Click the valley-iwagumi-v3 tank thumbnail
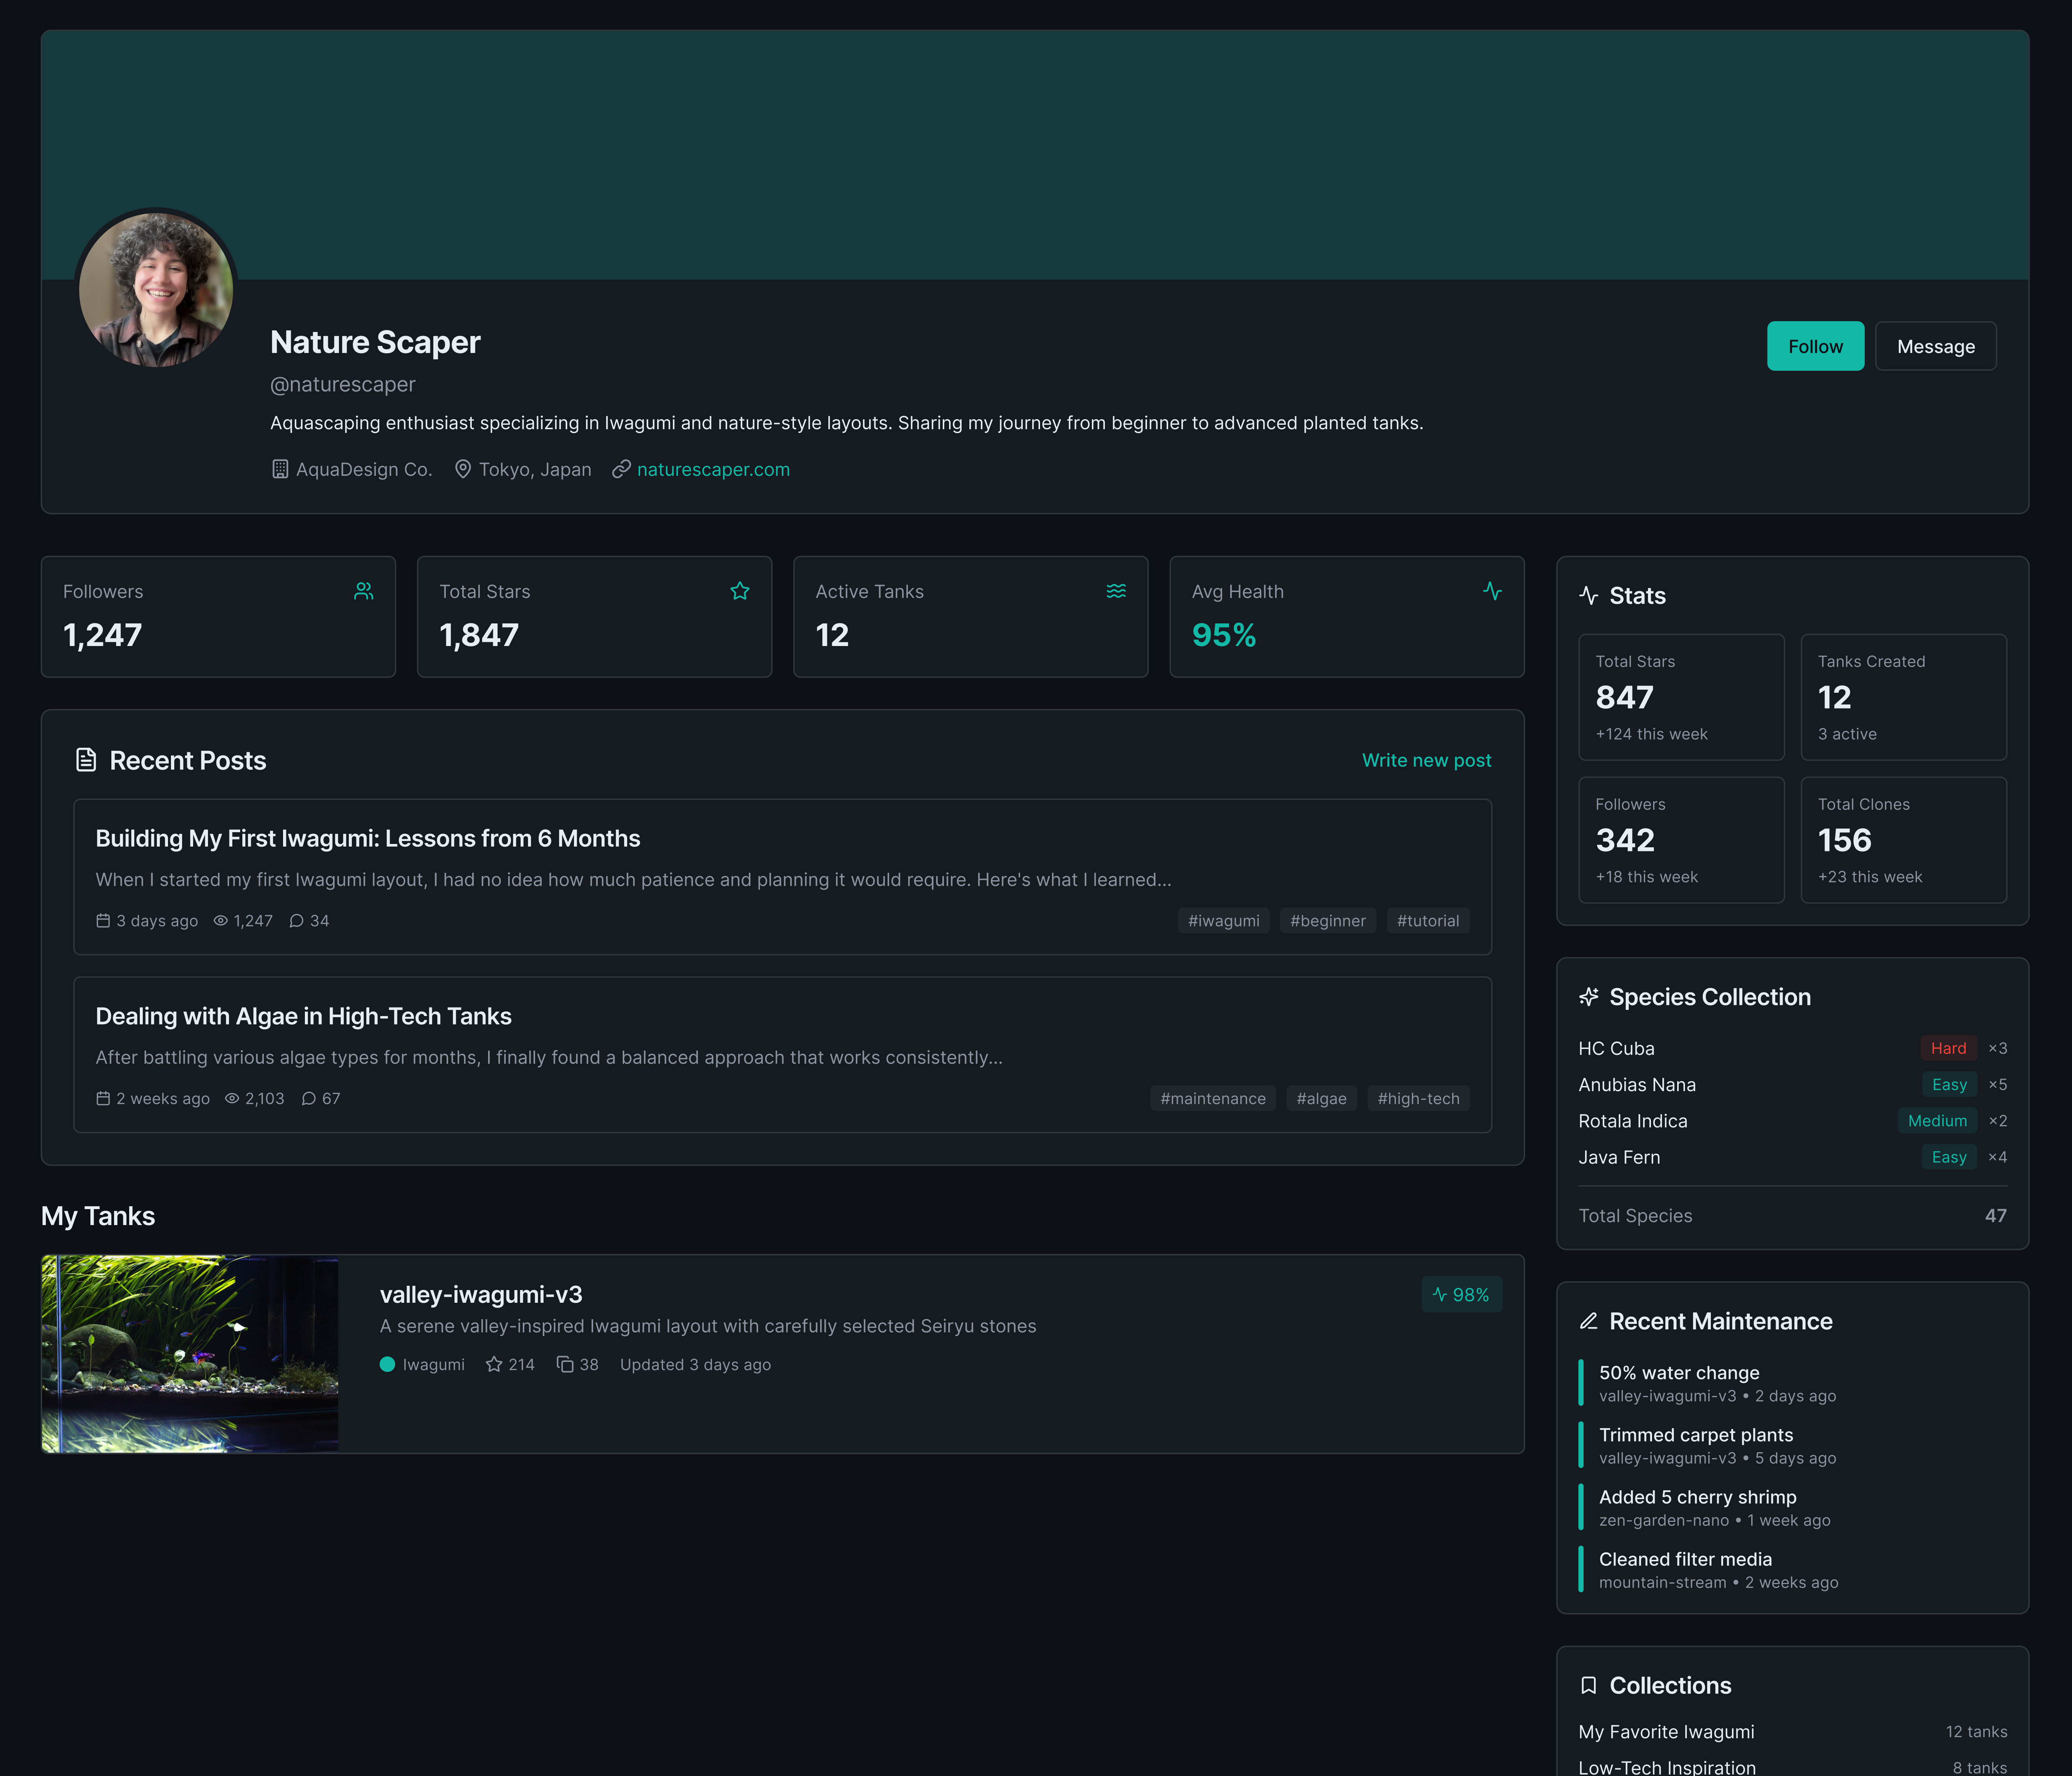 [x=190, y=1354]
